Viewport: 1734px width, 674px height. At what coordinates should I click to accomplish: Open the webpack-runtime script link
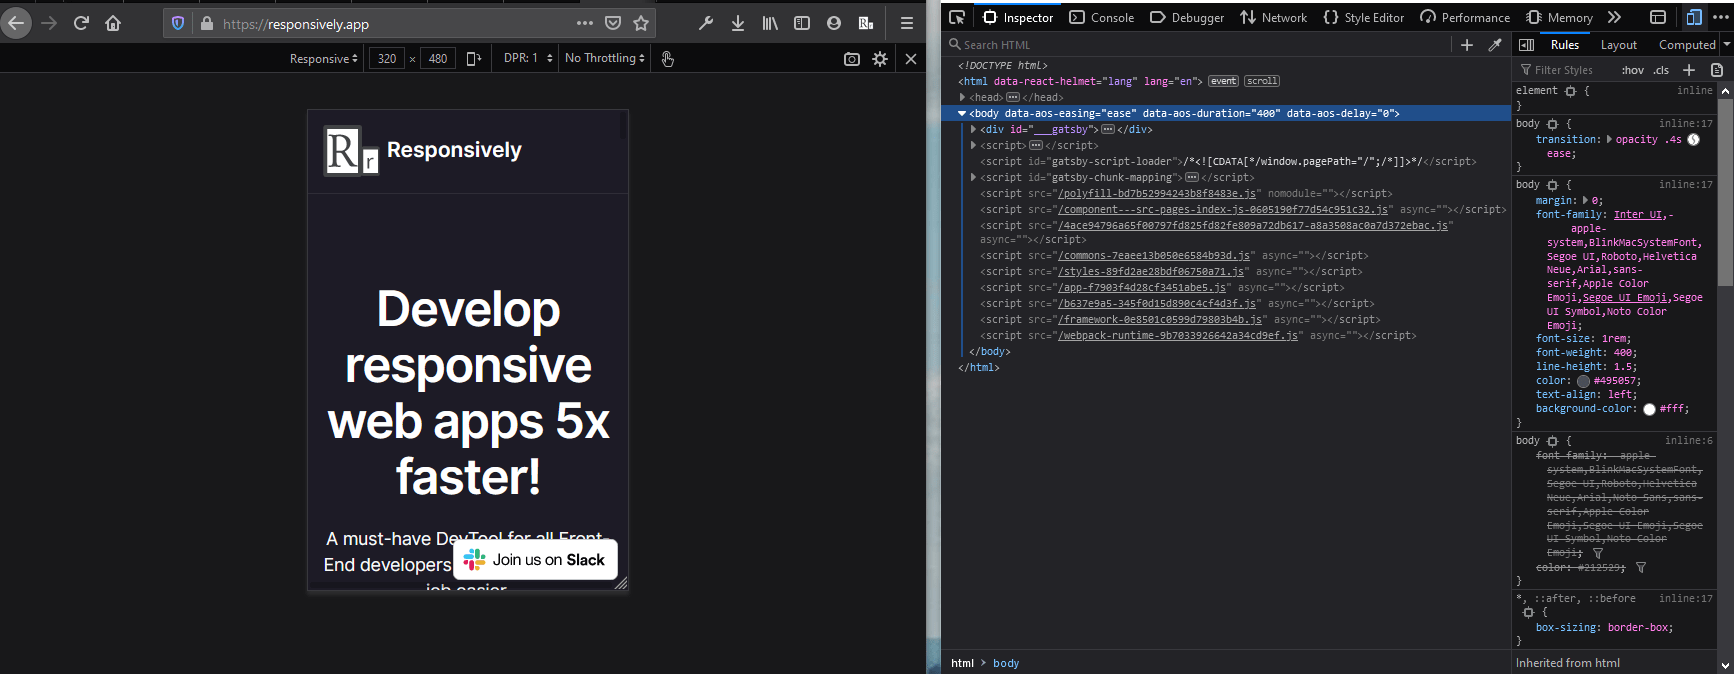(1178, 335)
